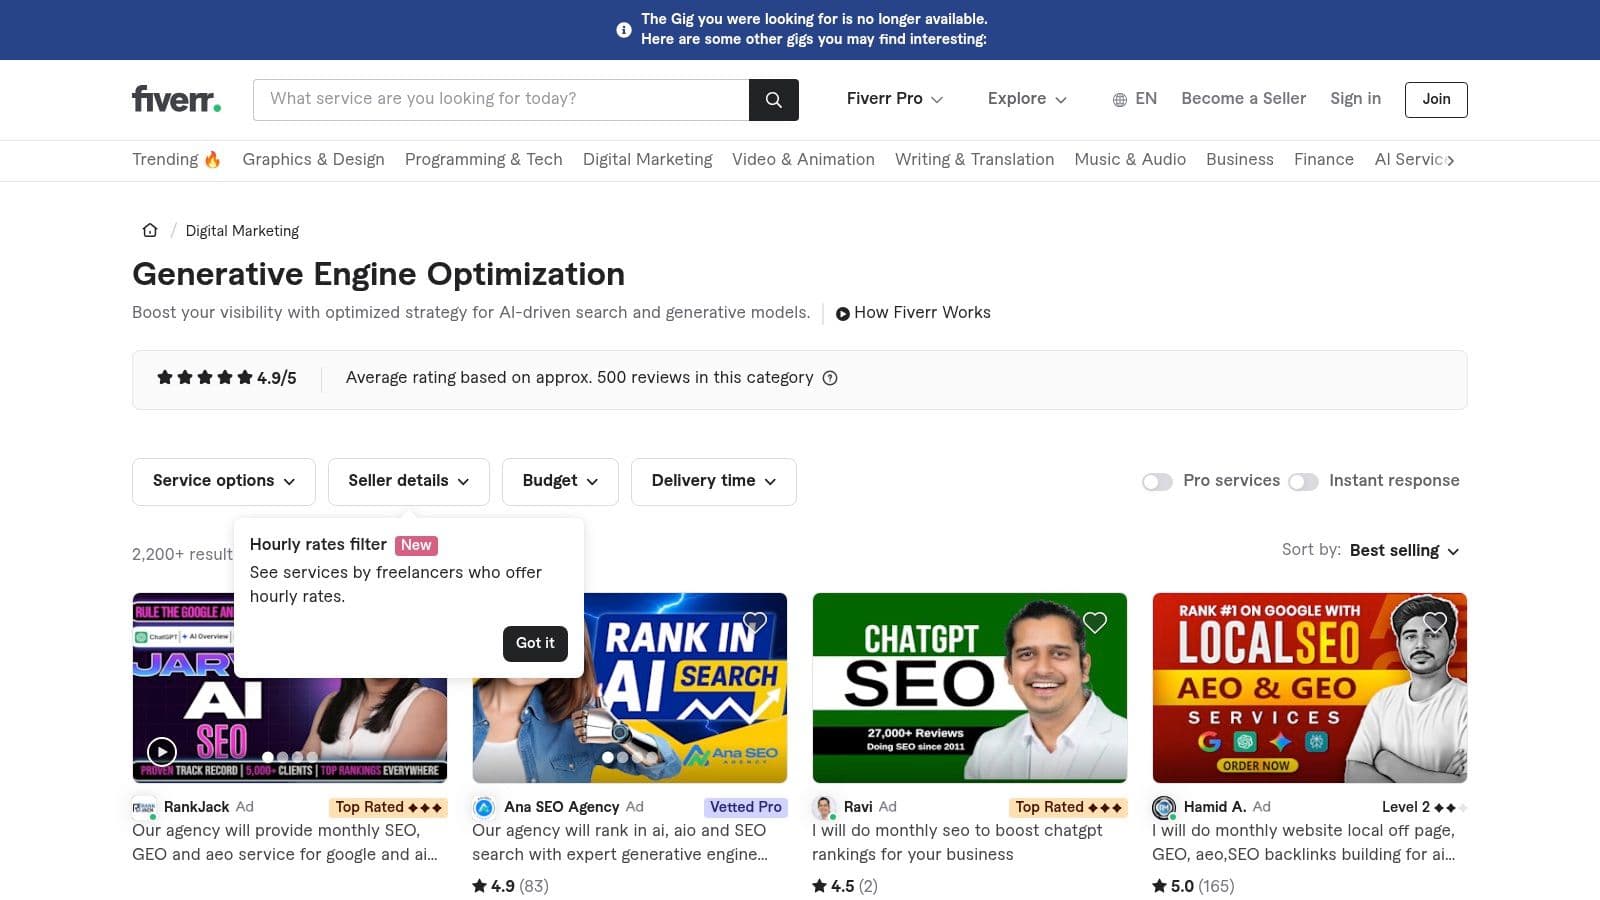Enable the Pro services toggle
This screenshot has width=1600, height=900.
1157,481
